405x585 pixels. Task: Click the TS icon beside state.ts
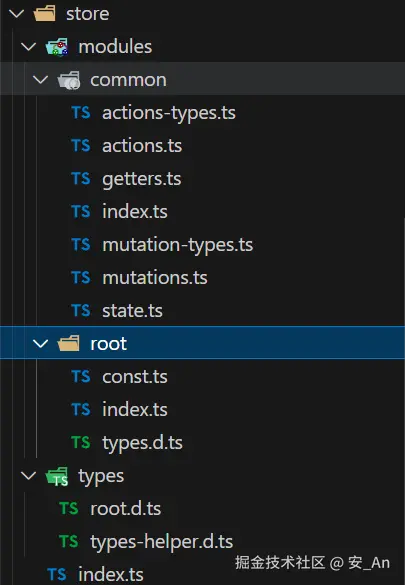[81, 310]
